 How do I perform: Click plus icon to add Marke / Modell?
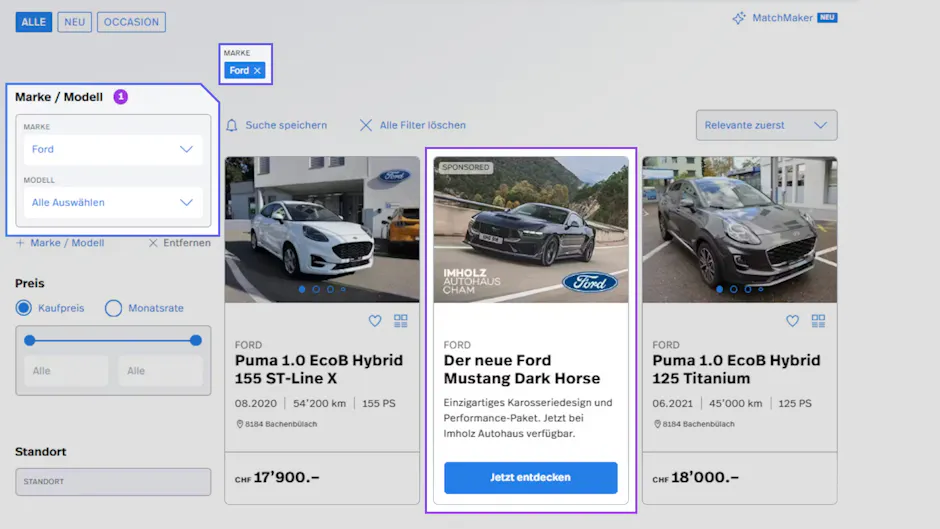click(x=20, y=243)
